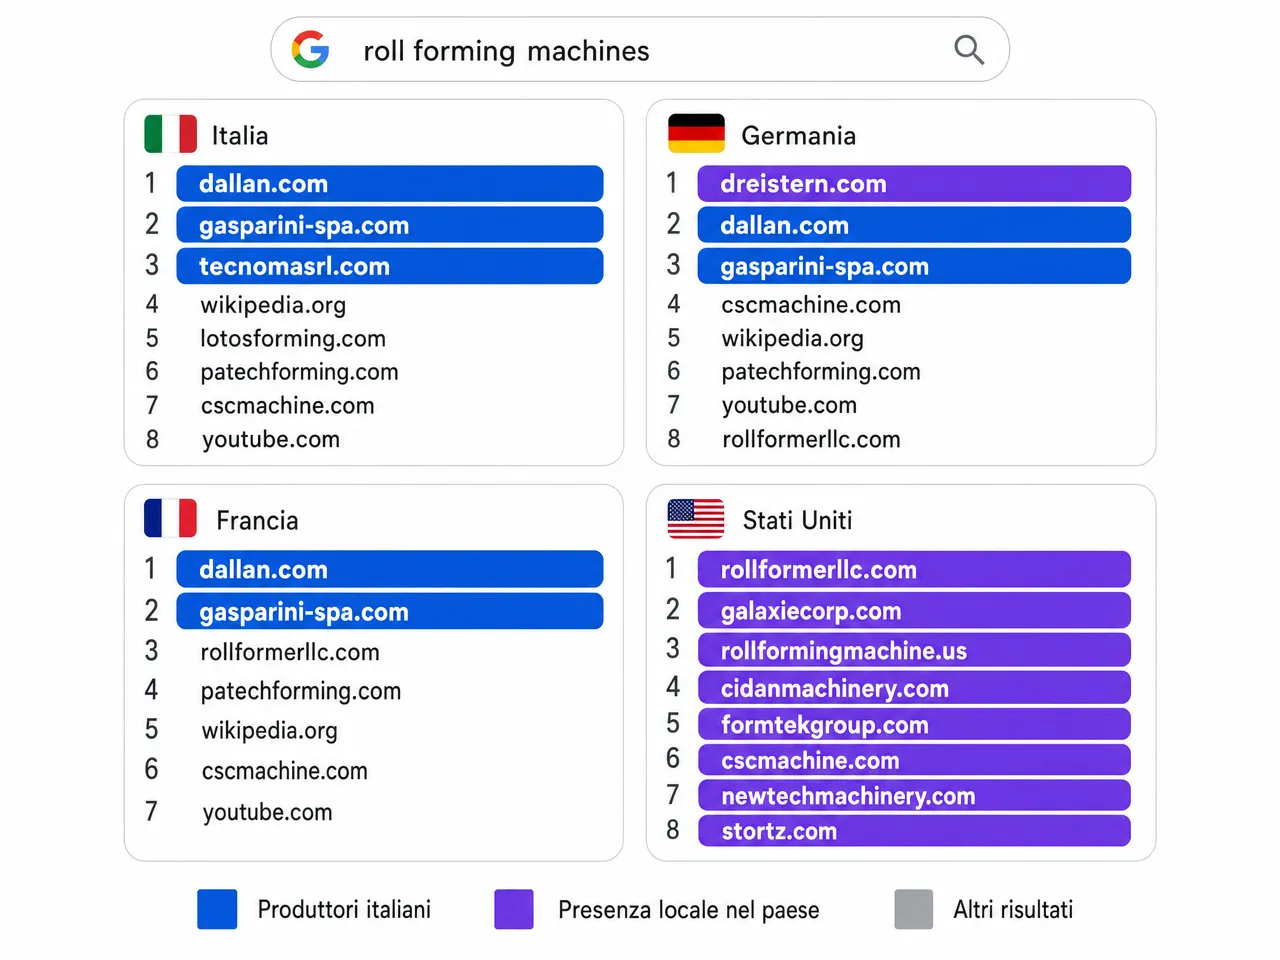The width and height of the screenshot is (1280, 960).
Task: Select youtube.com in the Germania list
Action: 789,406
